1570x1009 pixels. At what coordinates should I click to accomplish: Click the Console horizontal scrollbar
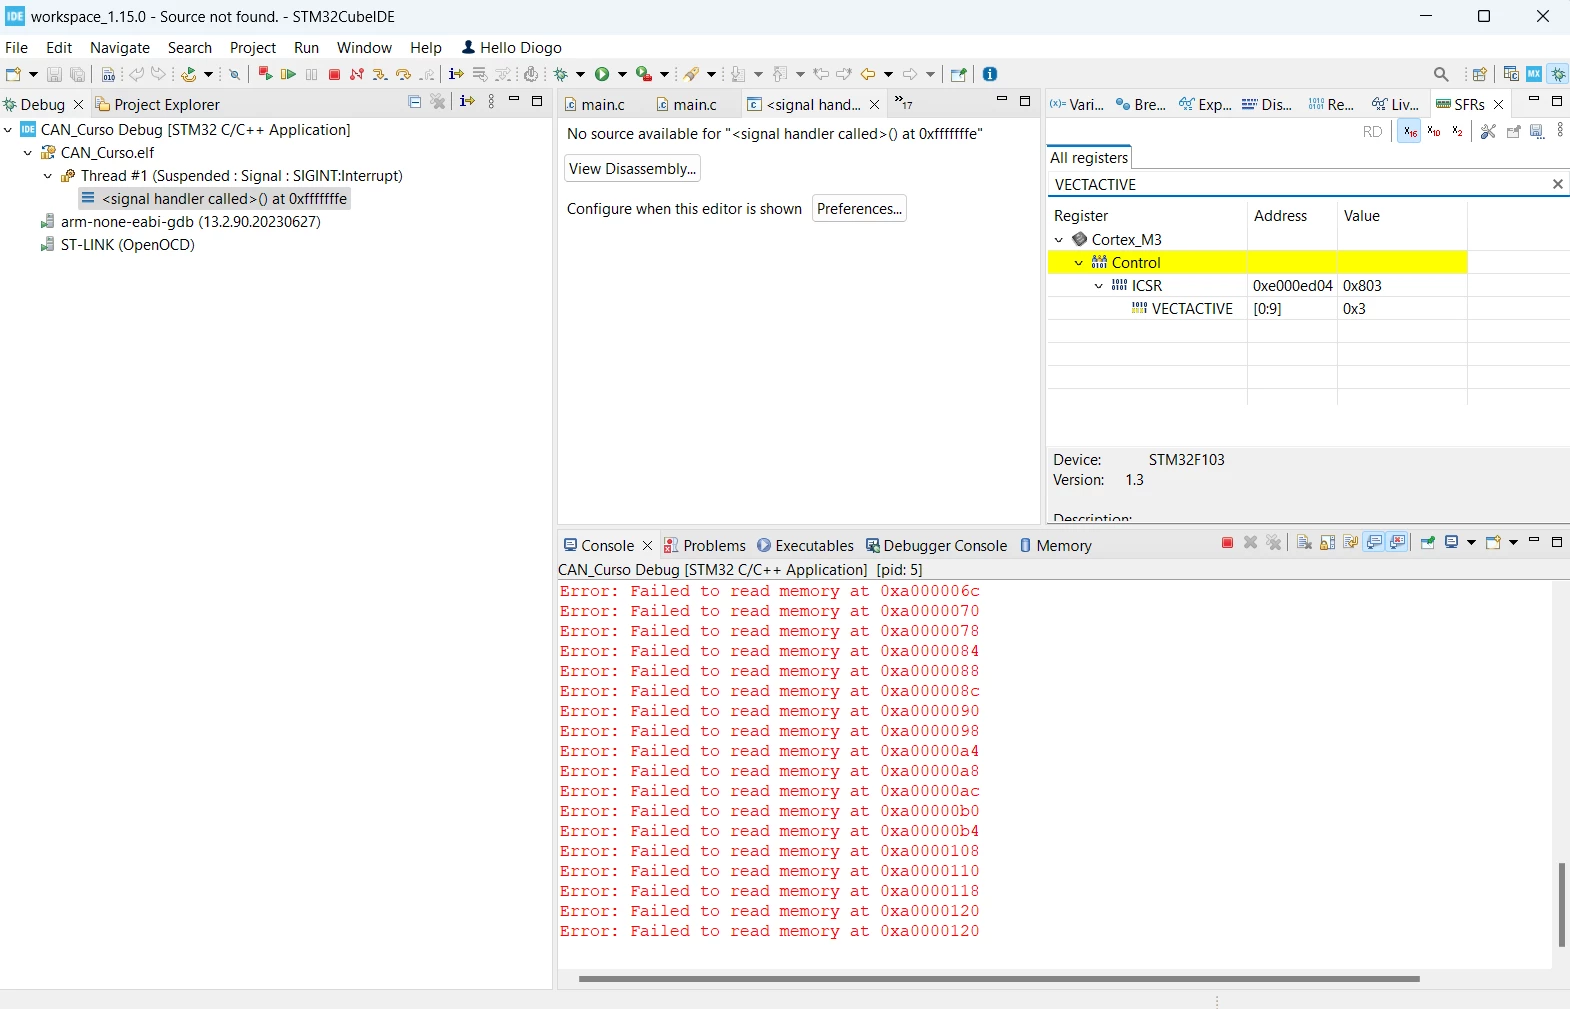(999, 979)
